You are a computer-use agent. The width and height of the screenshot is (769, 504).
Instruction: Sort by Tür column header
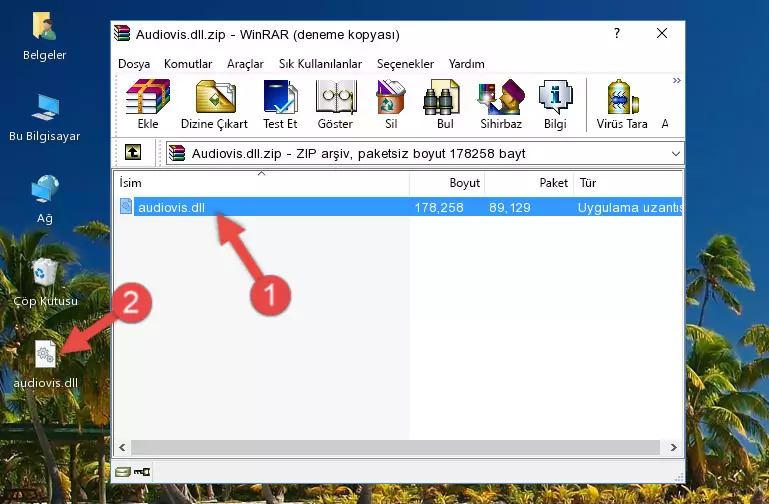pyautogui.click(x=628, y=183)
